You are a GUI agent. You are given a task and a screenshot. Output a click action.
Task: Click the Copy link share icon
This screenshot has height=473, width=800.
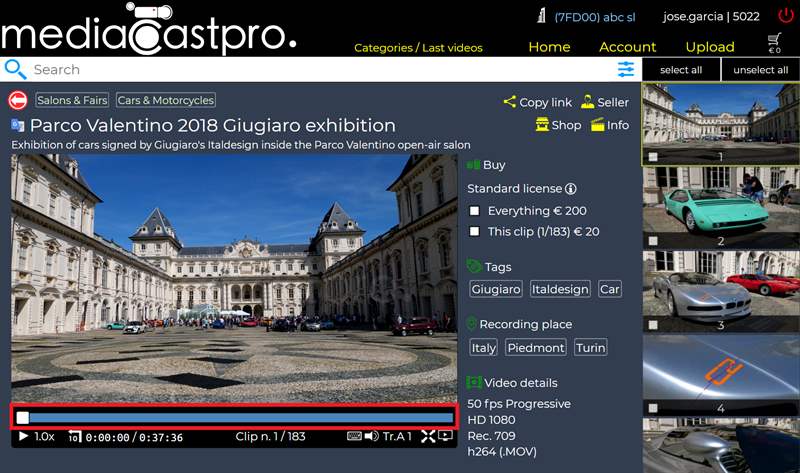(509, 102)
